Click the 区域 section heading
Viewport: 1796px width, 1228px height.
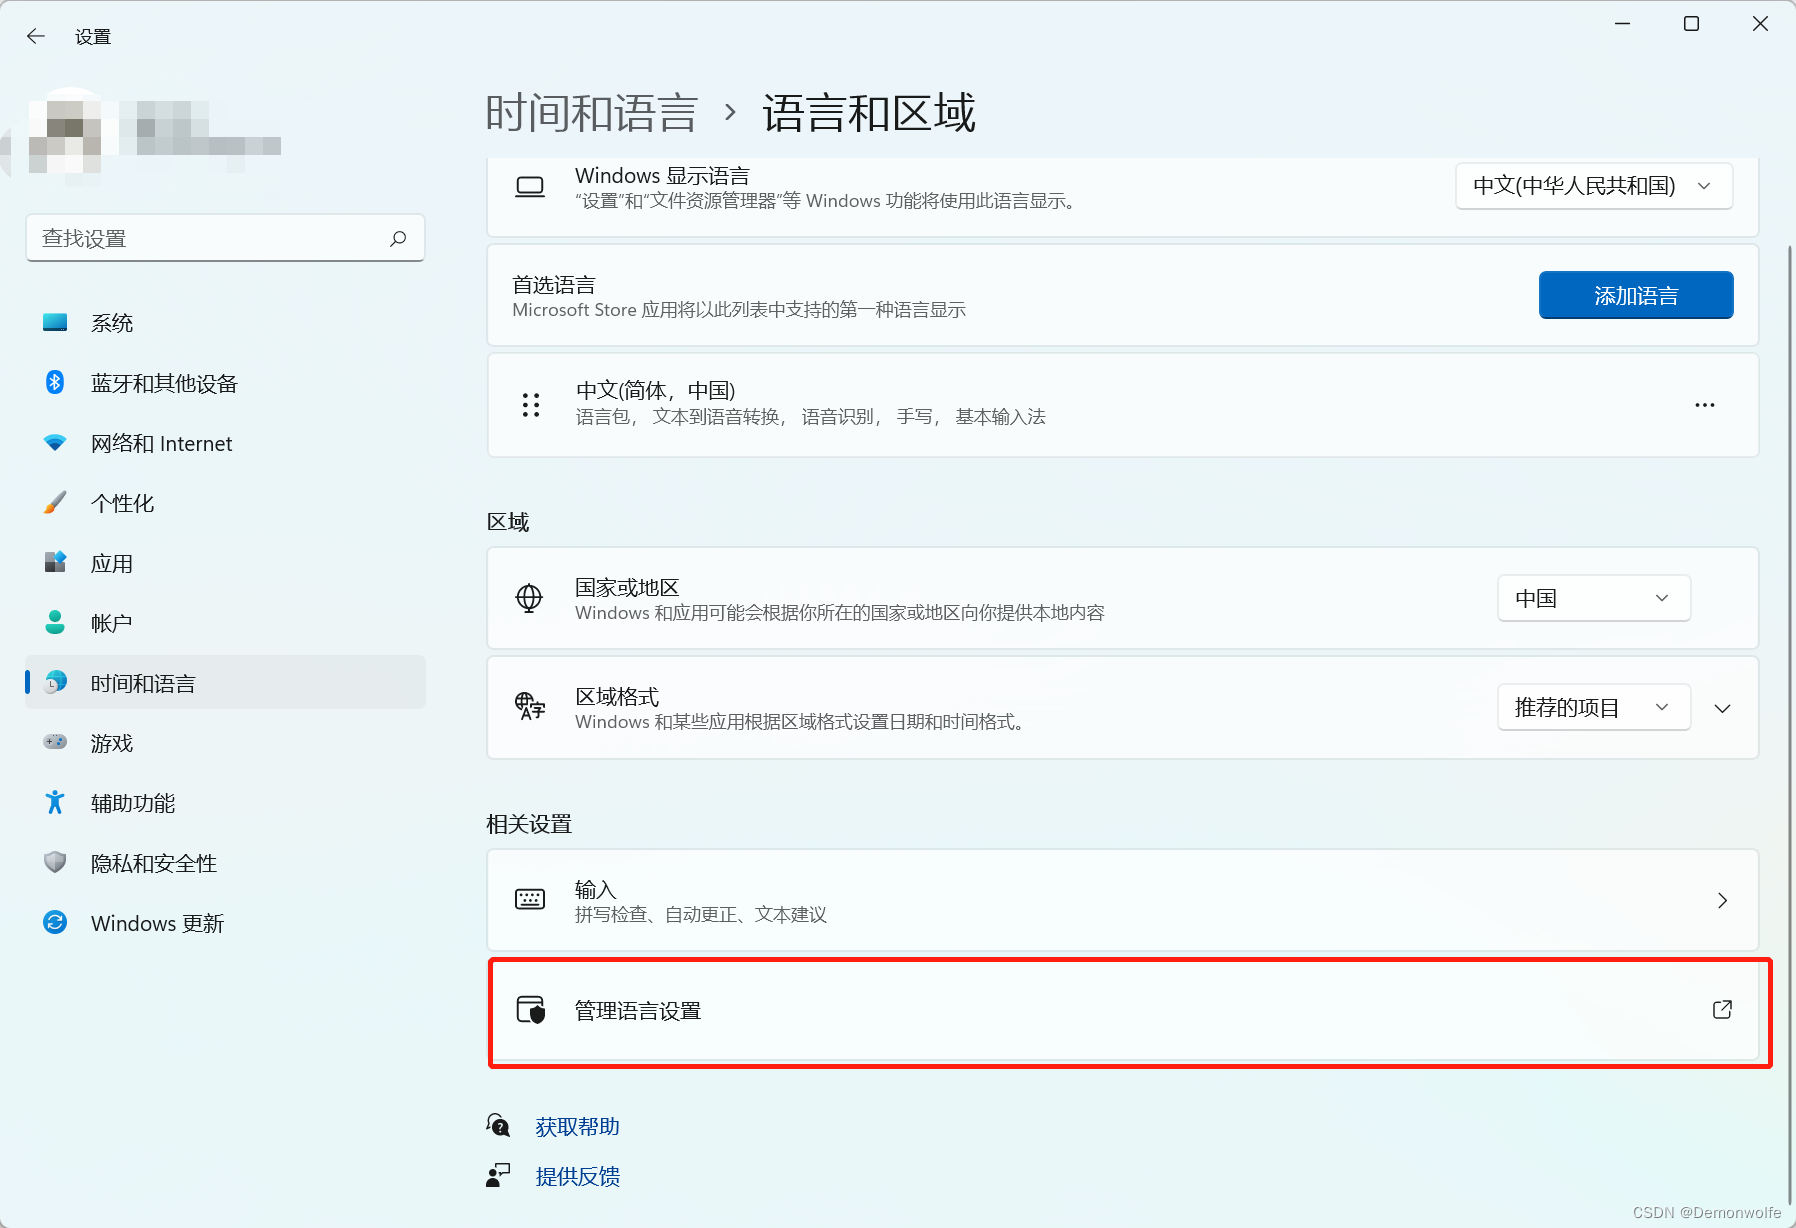508,522
